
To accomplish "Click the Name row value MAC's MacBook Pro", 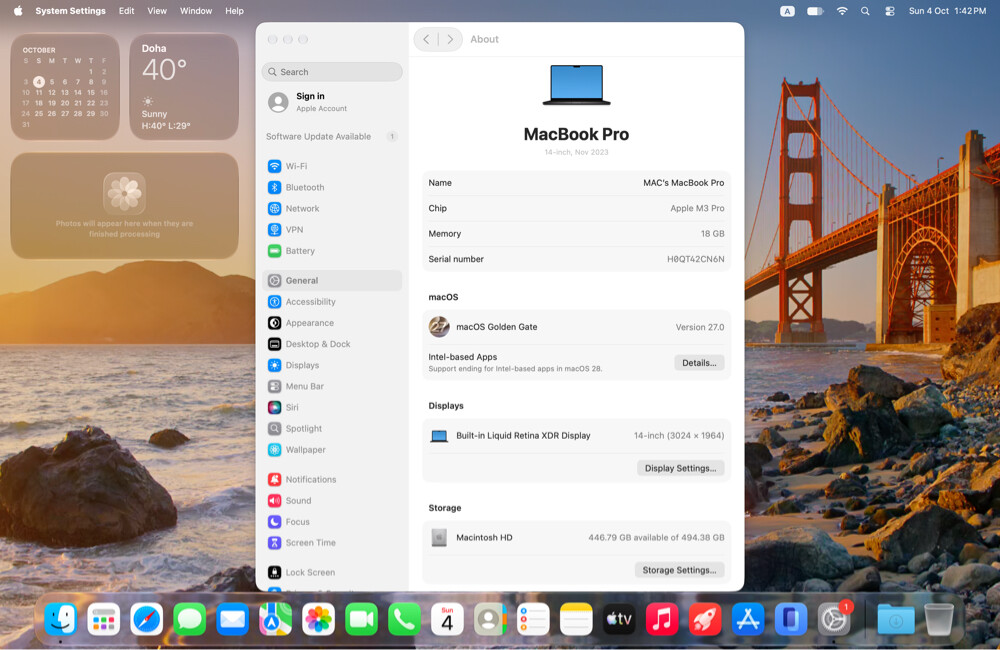I will (x=683, y=182).
